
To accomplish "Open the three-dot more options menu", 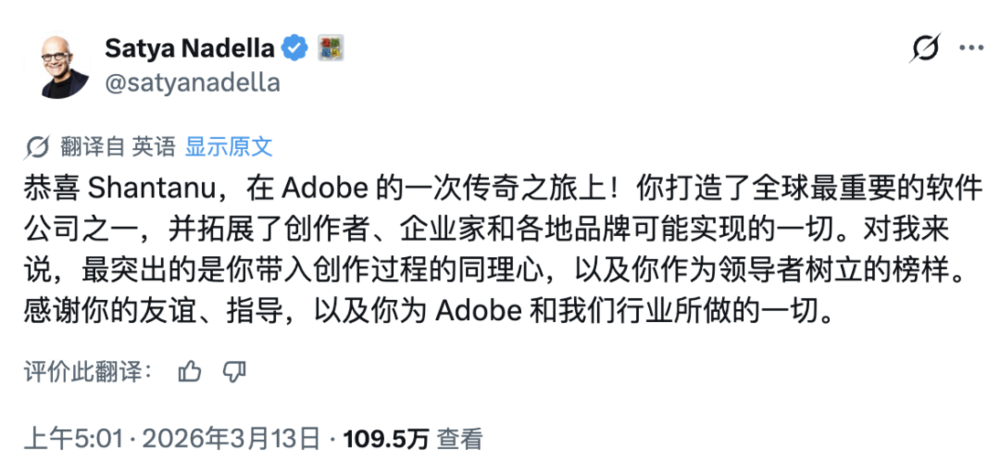I will (972, 48).
